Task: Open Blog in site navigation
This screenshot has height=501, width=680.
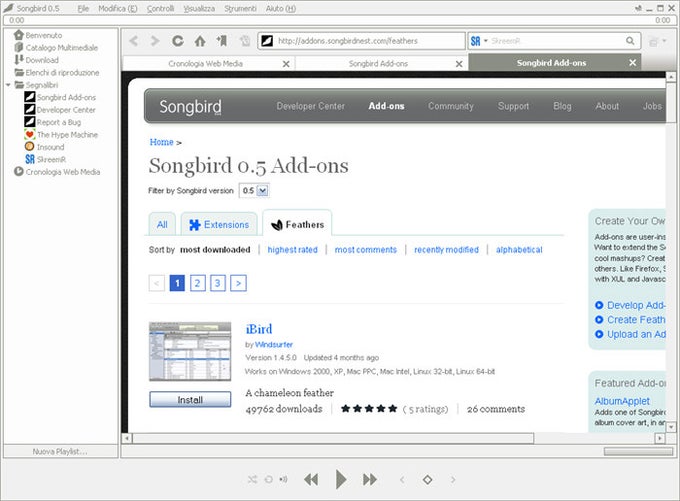Action: tap(562, 106)
